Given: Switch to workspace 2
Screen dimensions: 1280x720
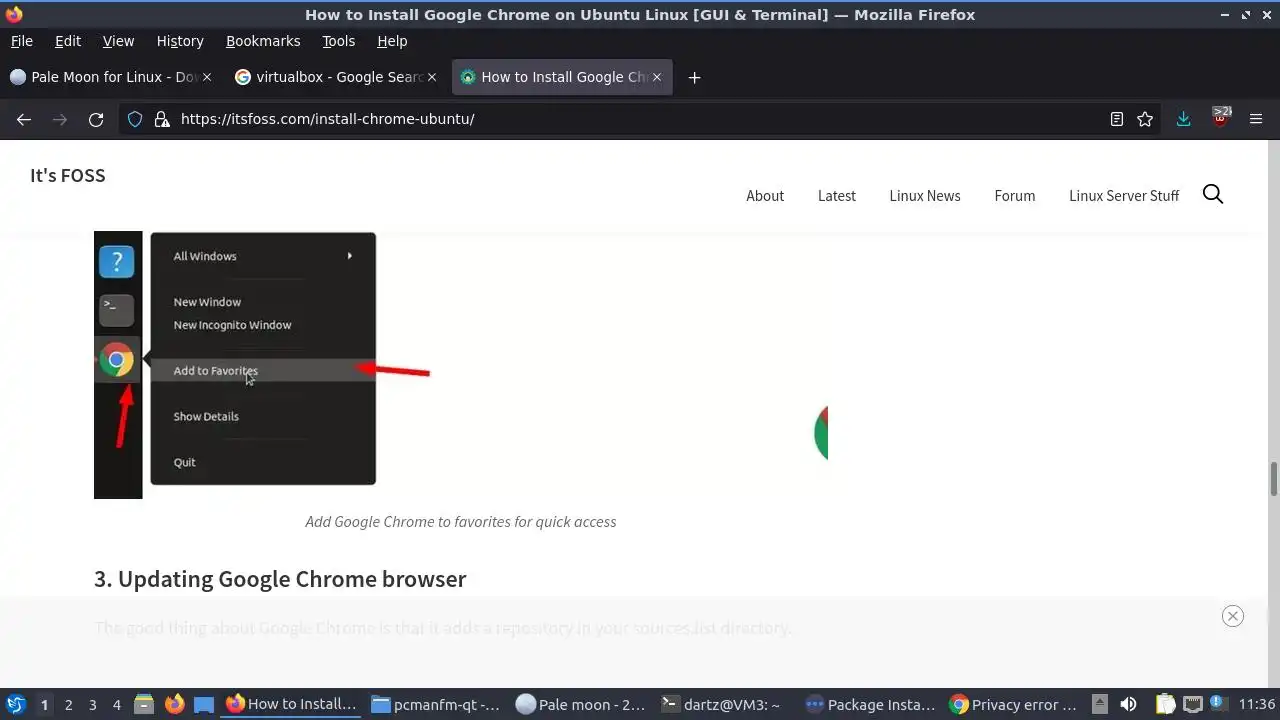Looking at the screenshot, I should pos(68,705).
